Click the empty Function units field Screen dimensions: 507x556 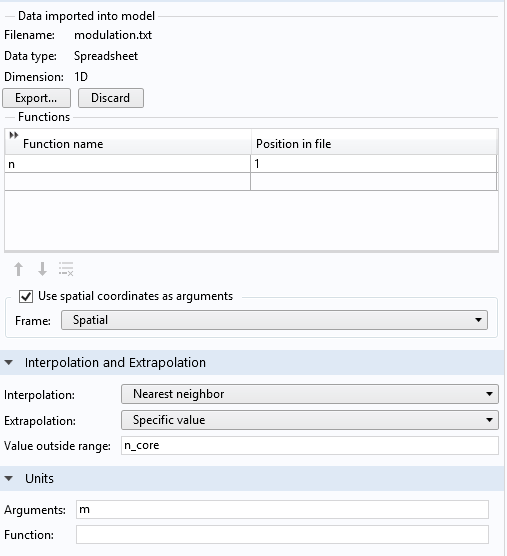[282, 534]
